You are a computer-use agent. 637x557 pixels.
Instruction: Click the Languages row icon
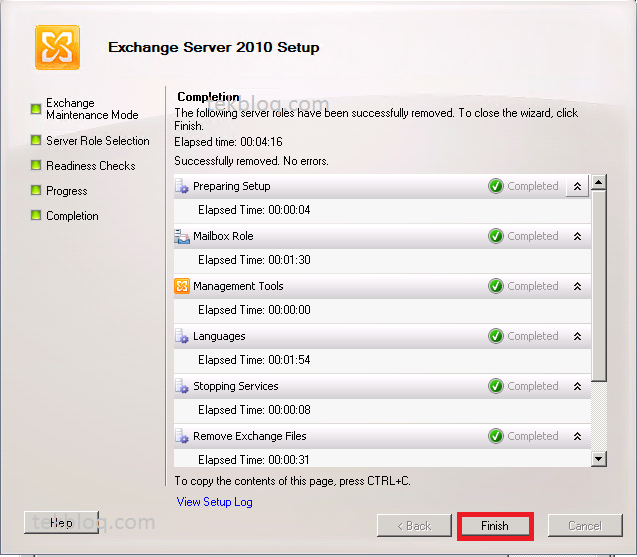[x=182, y=336]
